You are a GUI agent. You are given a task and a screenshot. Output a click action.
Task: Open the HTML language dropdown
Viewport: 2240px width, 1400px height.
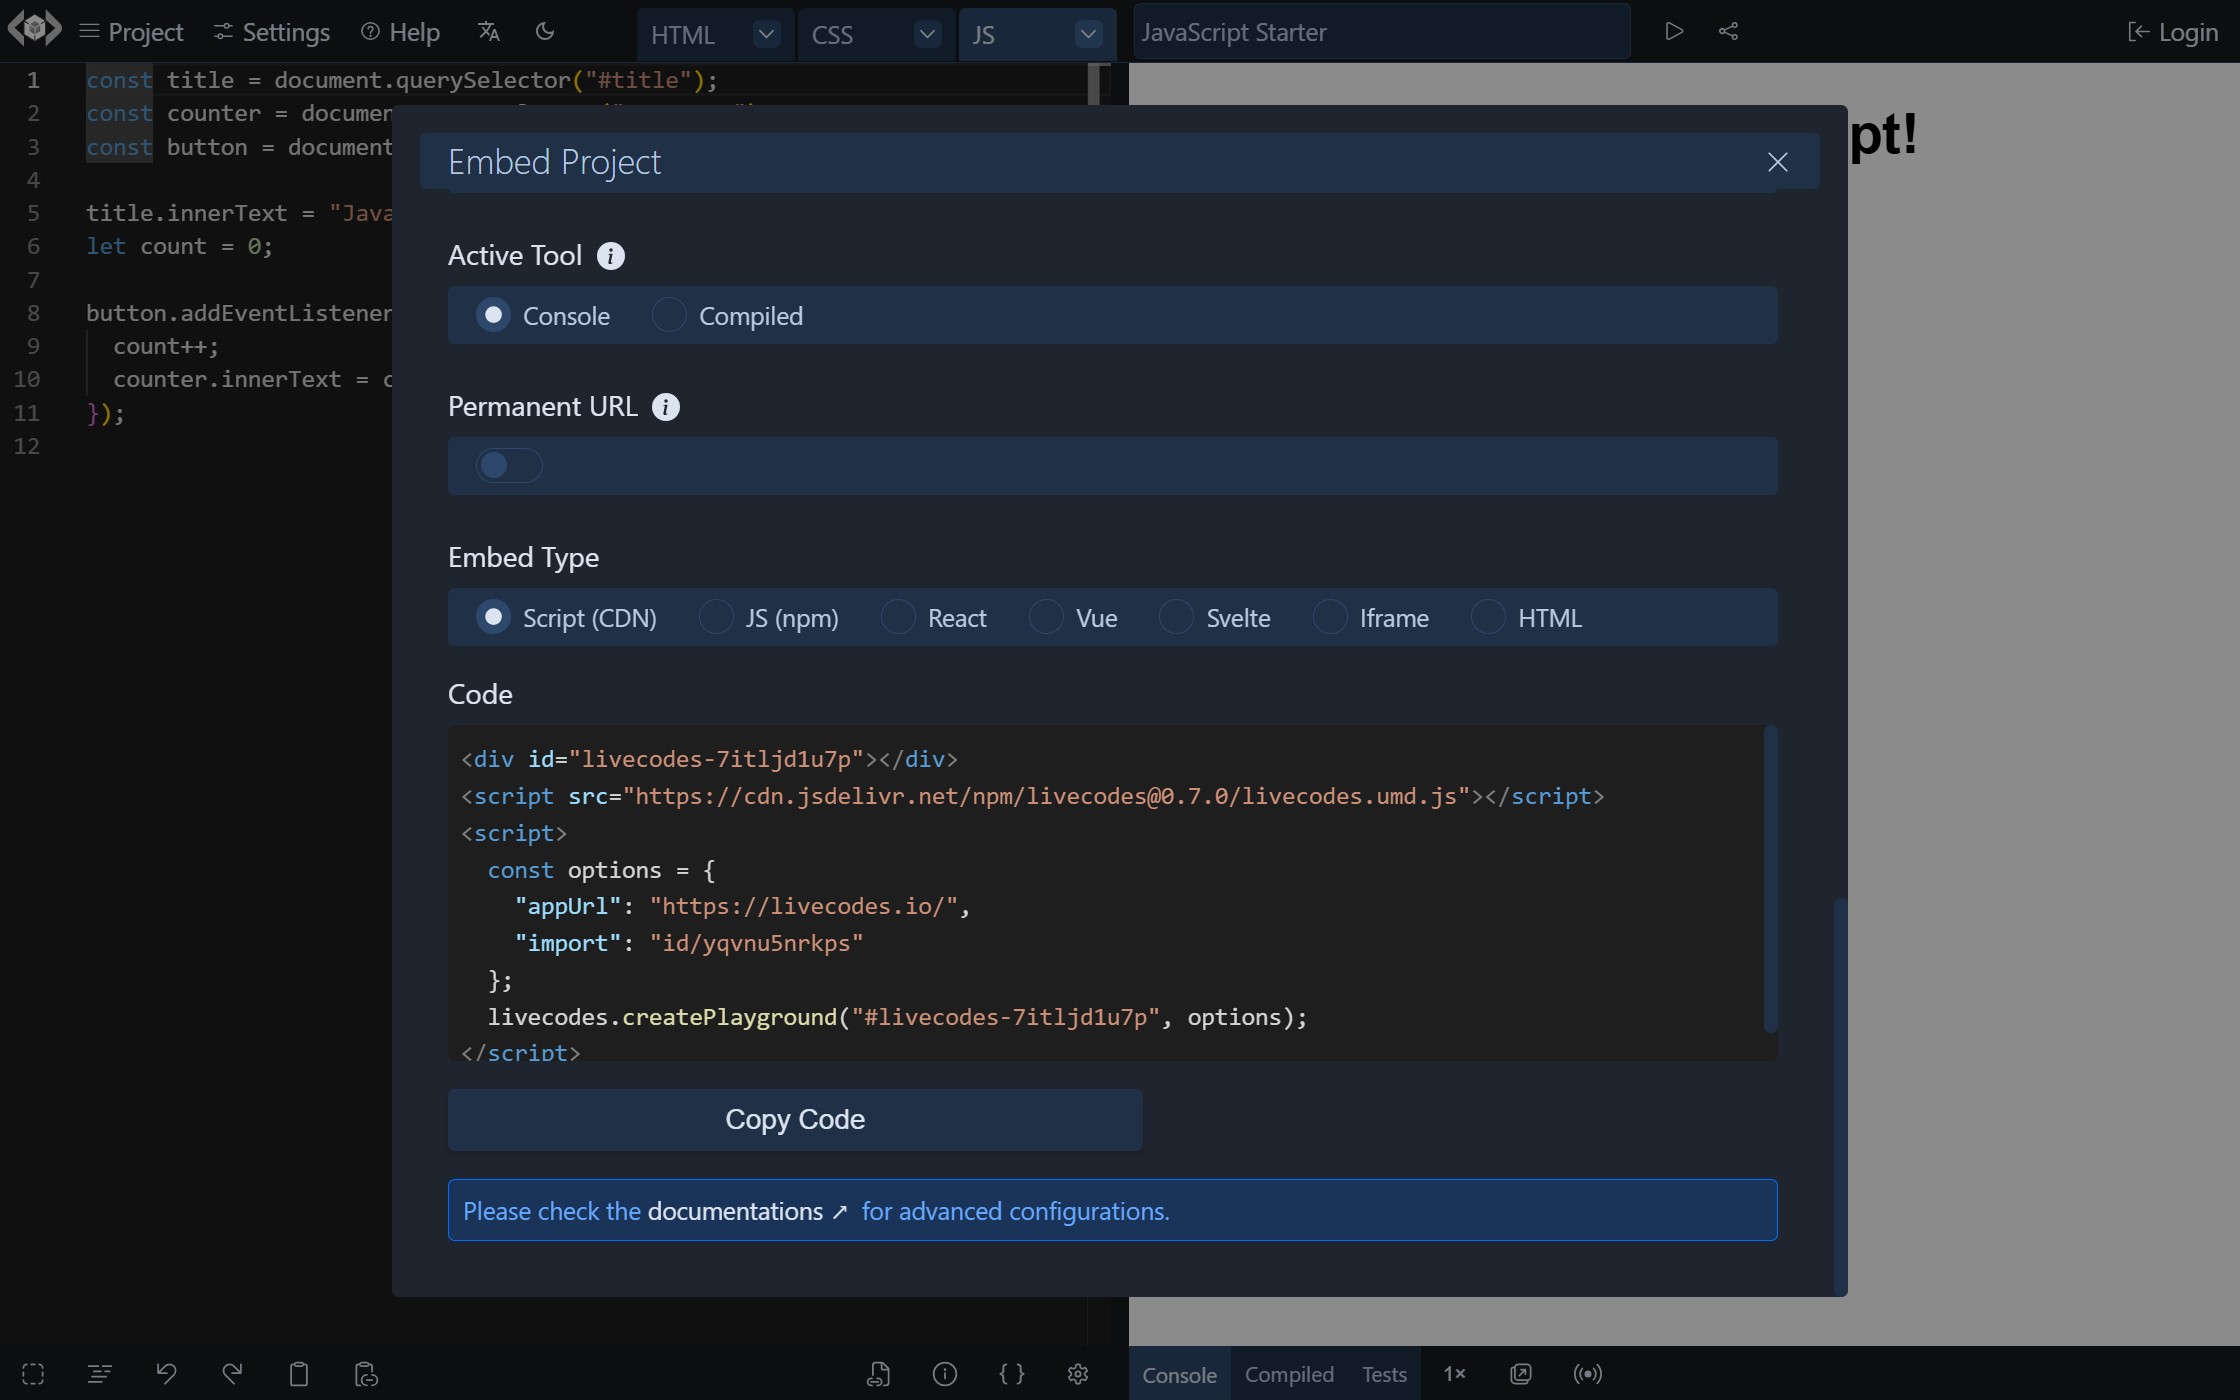(765, 34)
